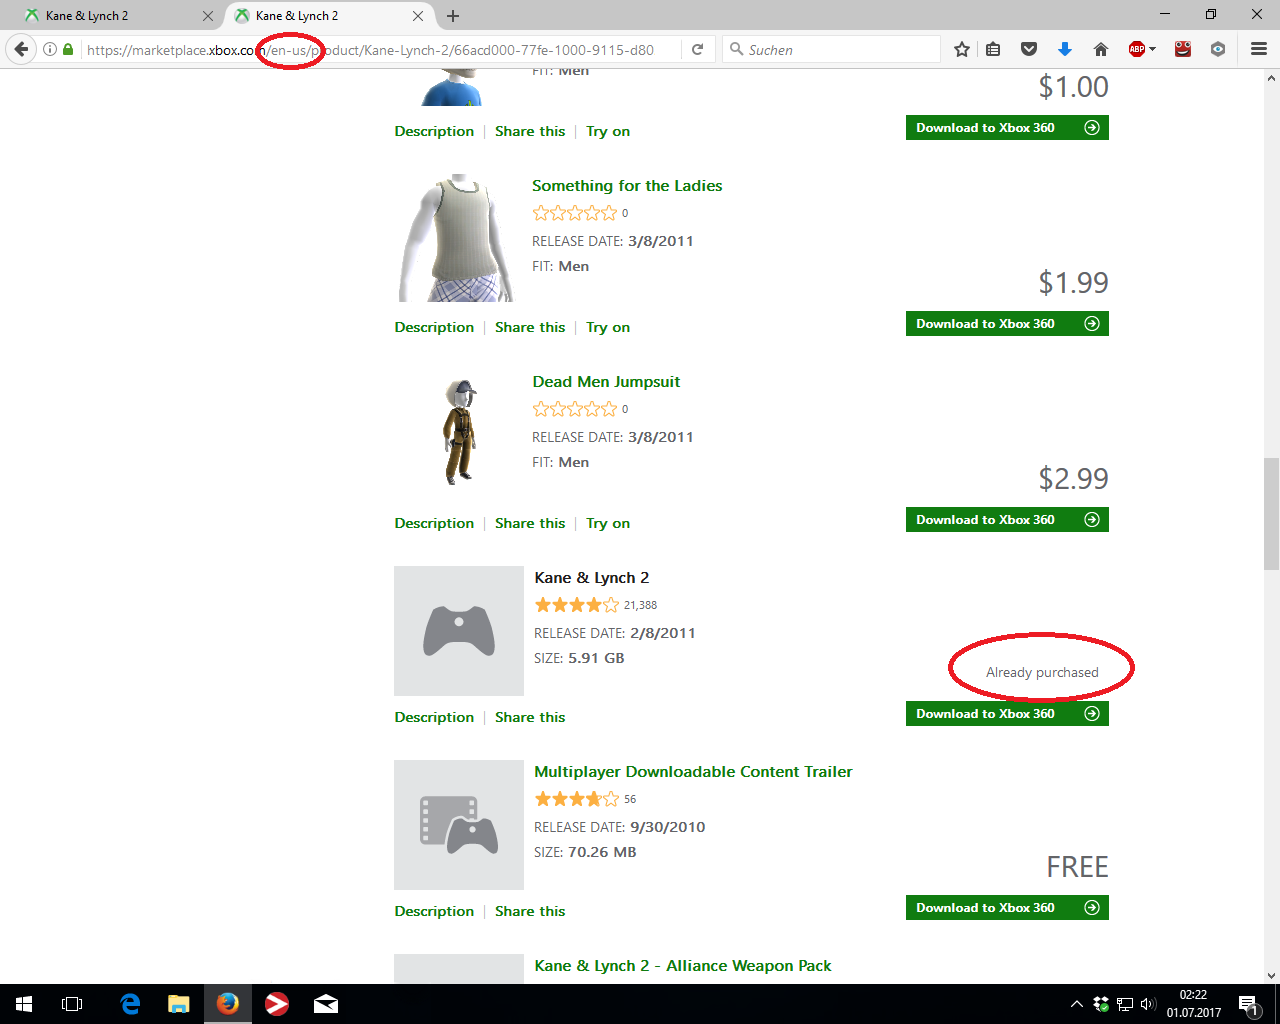This screenshot has width=1280, height=1024.
Task: Click the page vertical scrollbar thumb
Action: (1271, 513)
